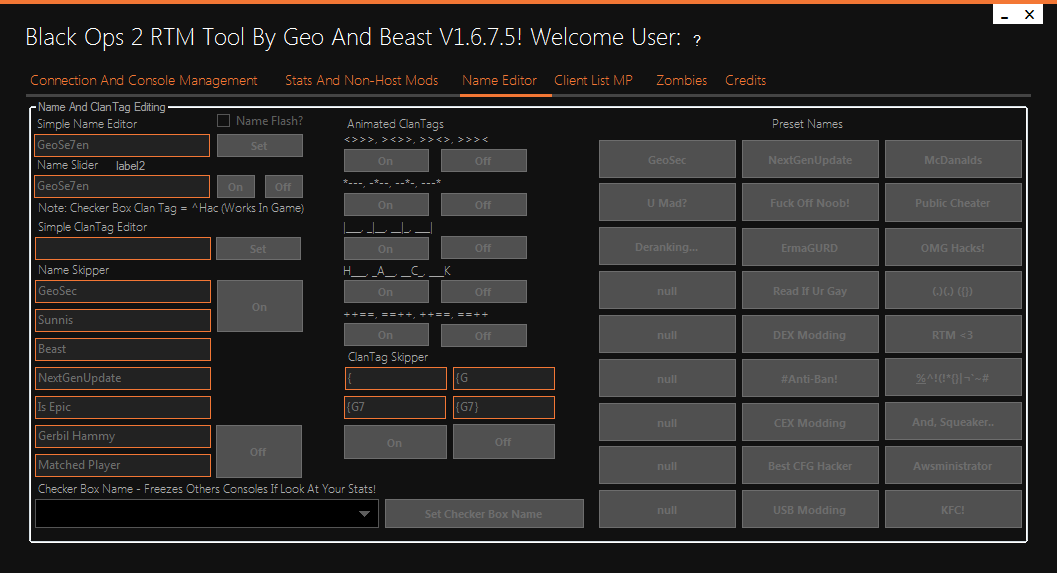Click the Name Slider text field
Screen dimensions: 1057x573
(122, 186)
